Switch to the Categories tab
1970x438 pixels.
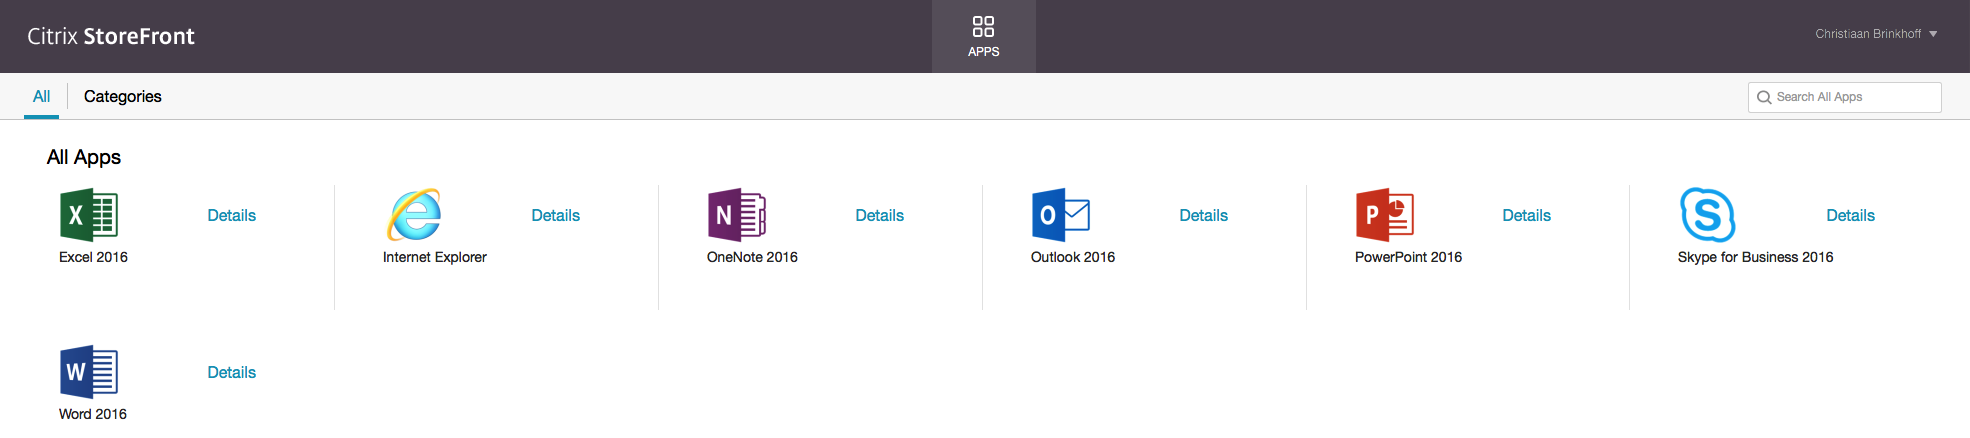(122, 97)
